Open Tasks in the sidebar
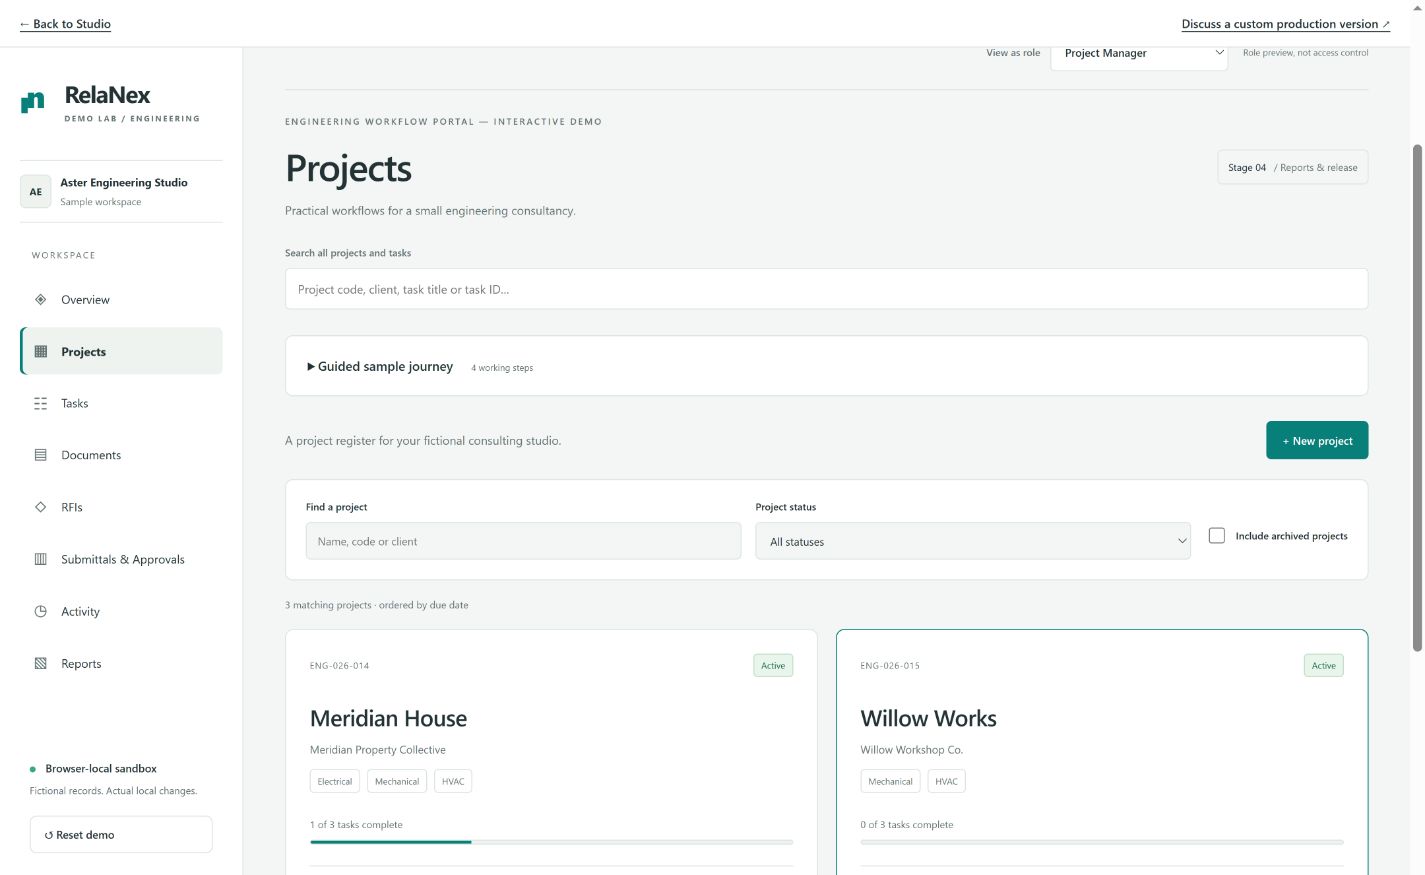Viewport: 1425px width, 875px height. tap(121, 404)
